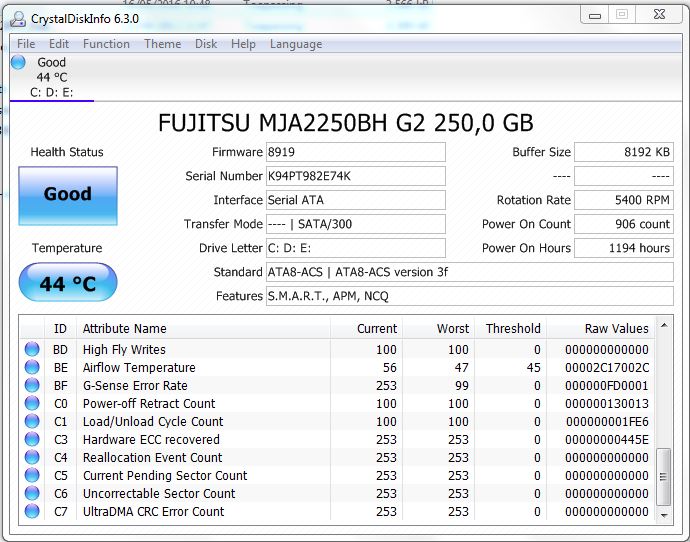Click the Airflow Temperature status orb
The height and width of the screenshot is (542, 690).
[x=32, y=367]
